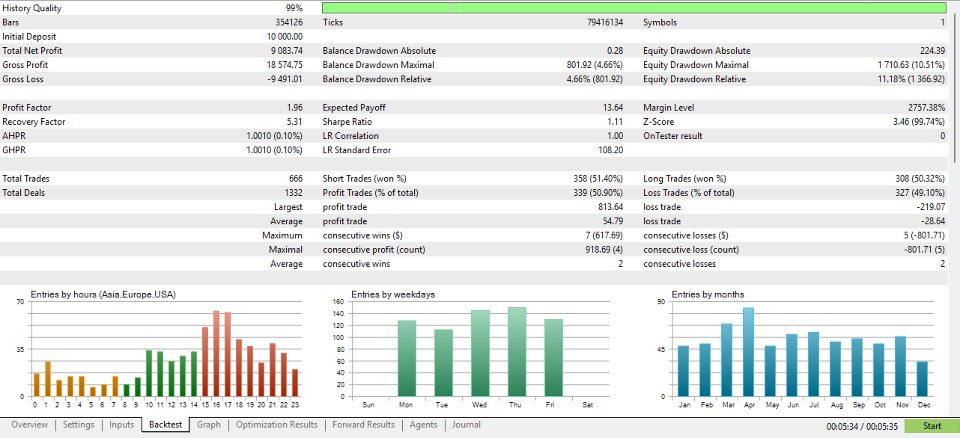Click the Expected Payoff value 13.64
The height and width of the screenshot is (438, 960).
pyautogui.click(x=613, y=108)
